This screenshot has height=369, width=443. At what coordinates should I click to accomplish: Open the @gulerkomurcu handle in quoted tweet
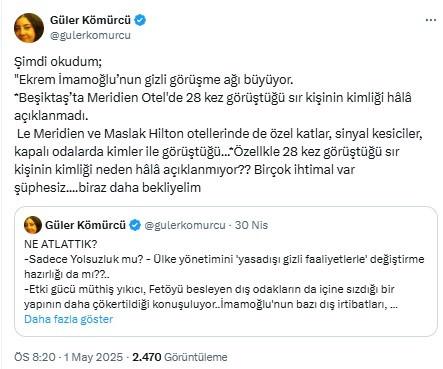click(x=185, y=225)
